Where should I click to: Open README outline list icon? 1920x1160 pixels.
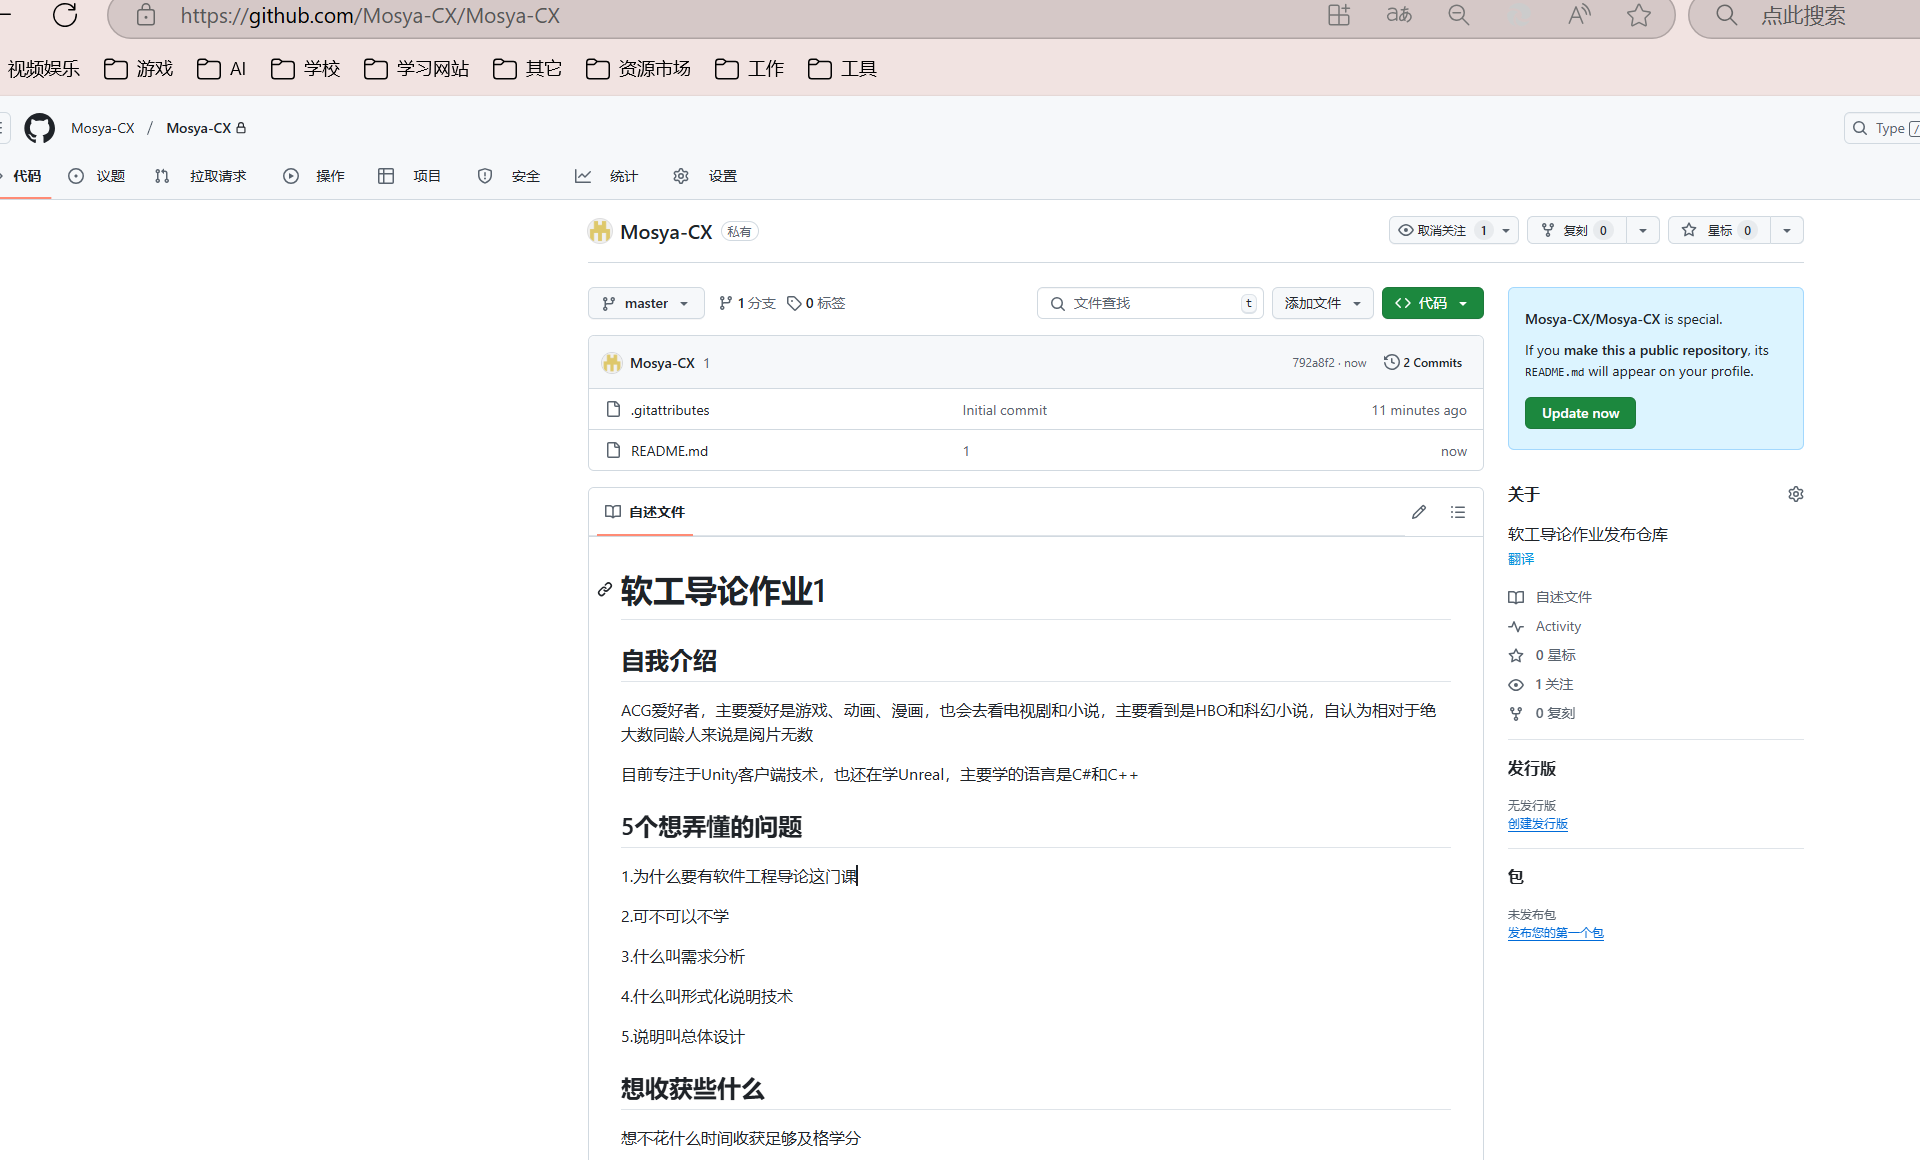(1458, 512)
